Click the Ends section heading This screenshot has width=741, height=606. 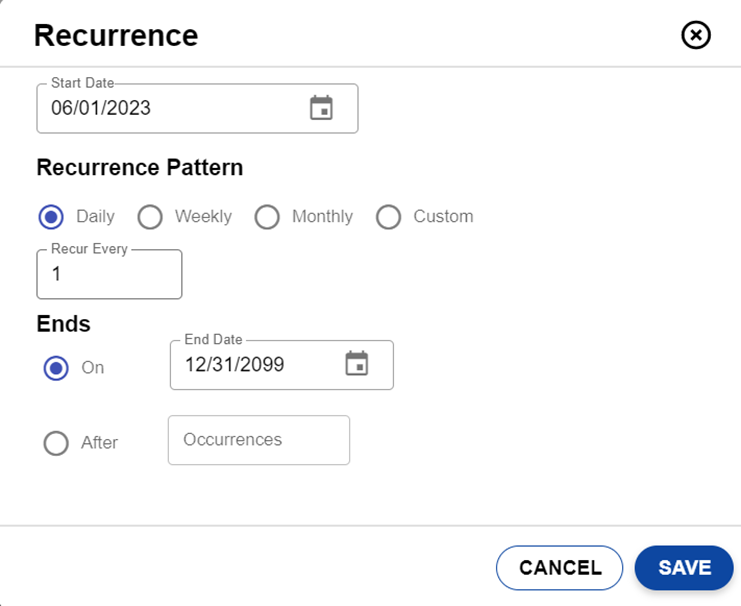[x=64, y=324]
